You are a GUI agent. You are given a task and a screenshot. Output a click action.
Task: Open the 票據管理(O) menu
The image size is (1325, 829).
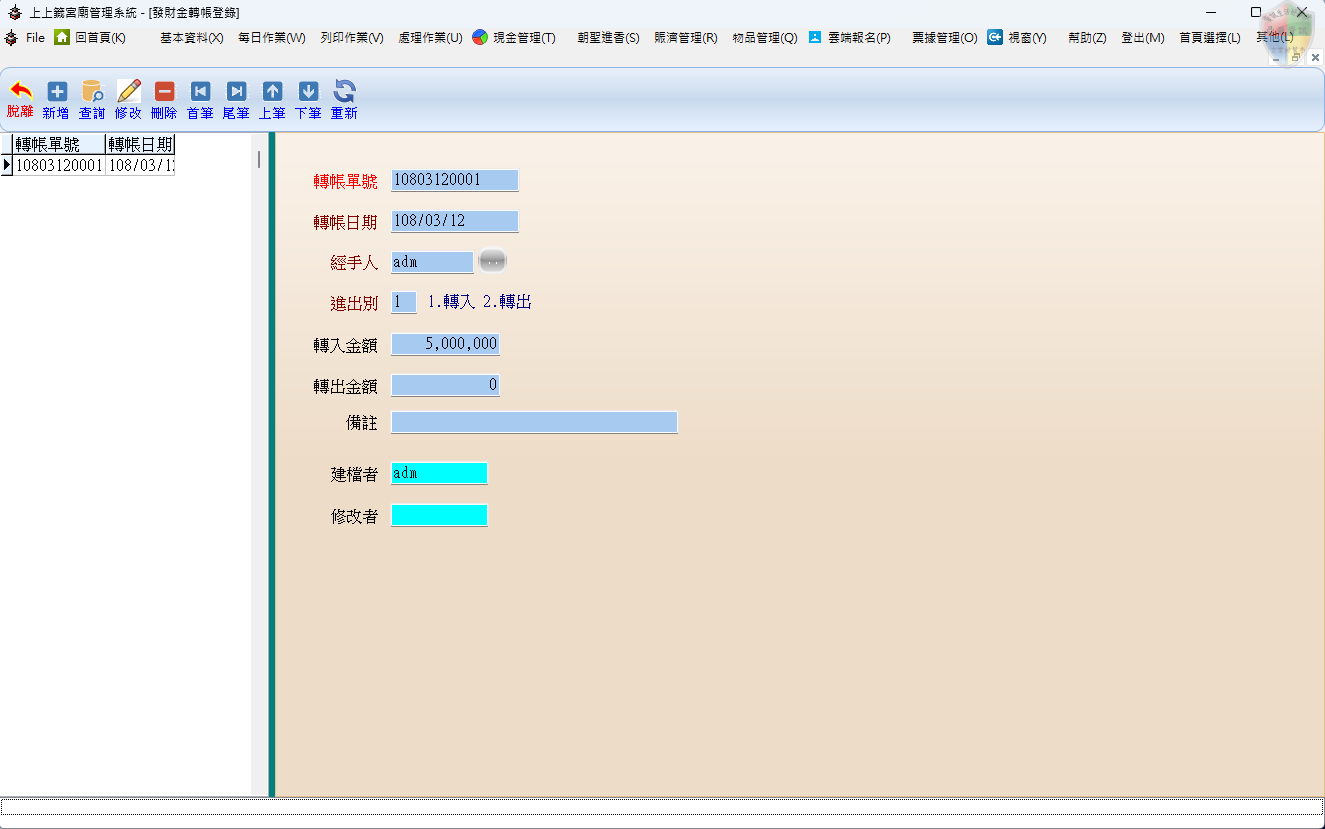pos(944,38)
